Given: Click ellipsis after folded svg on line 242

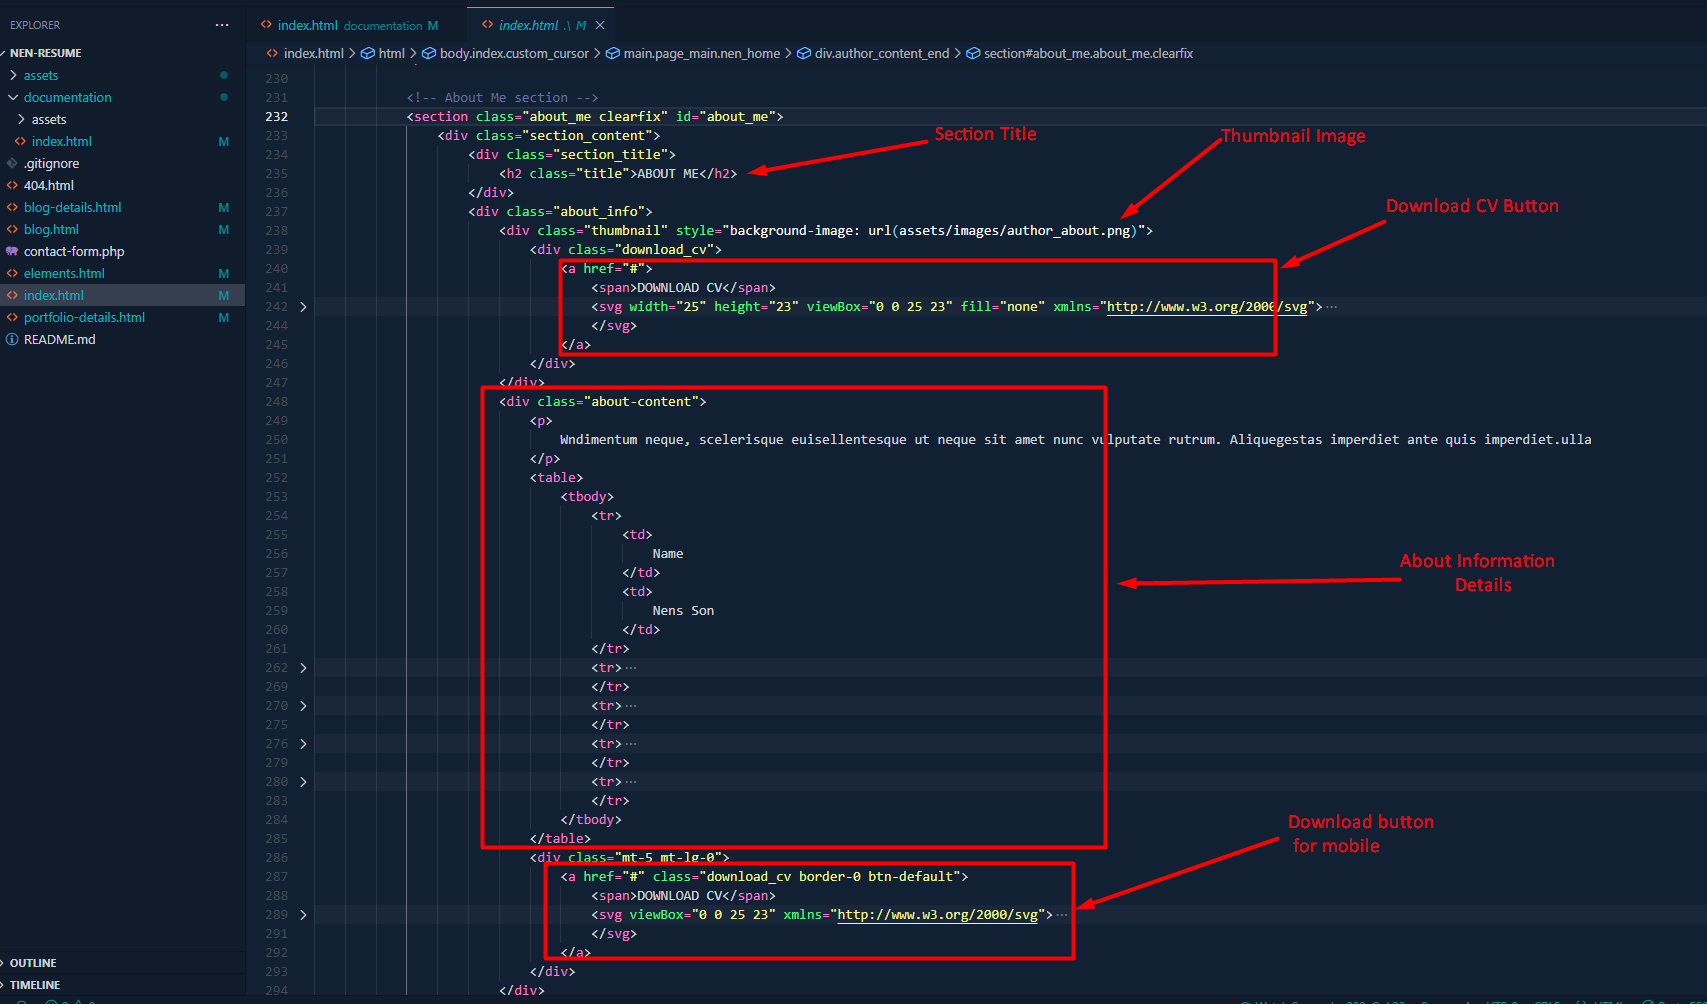Looking at the screenshot, I should [1331, 307].
